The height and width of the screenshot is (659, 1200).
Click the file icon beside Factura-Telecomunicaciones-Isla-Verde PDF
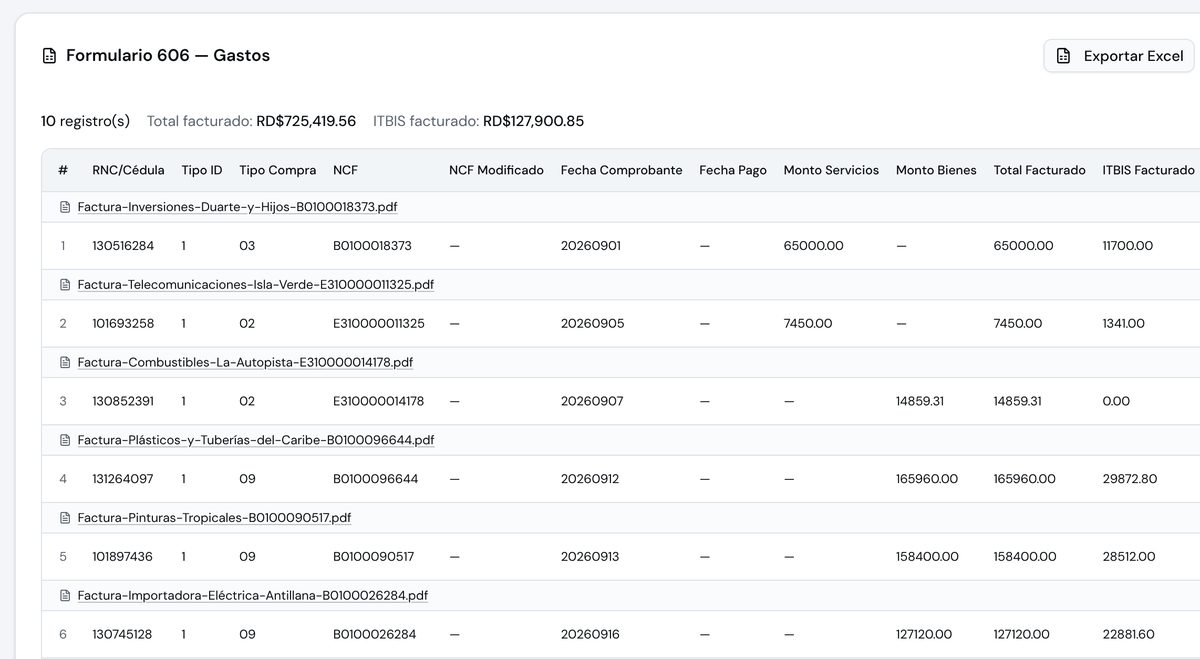[x=66, y=285]
